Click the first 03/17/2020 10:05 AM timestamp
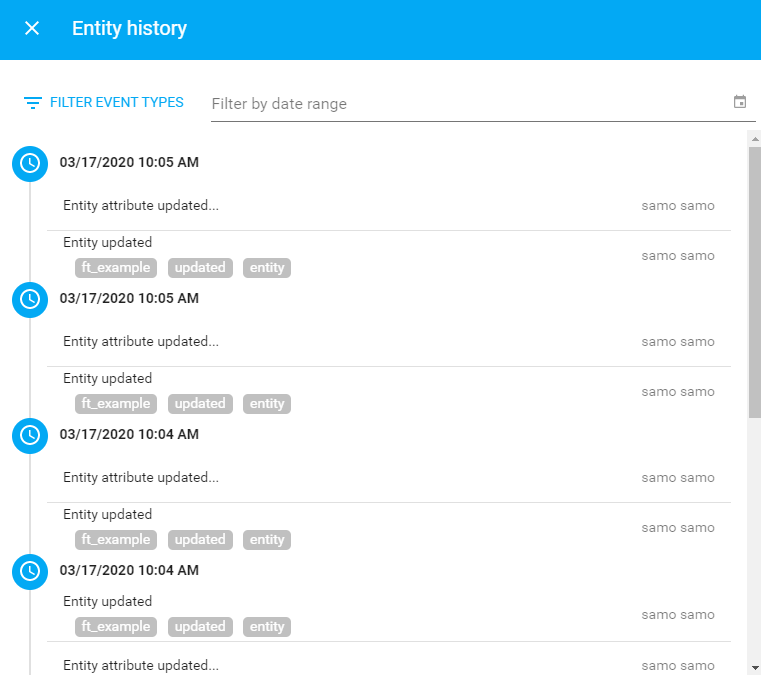The height and width of the screenshot is (675, 761). pyautogui.click(x=129, y=162)
